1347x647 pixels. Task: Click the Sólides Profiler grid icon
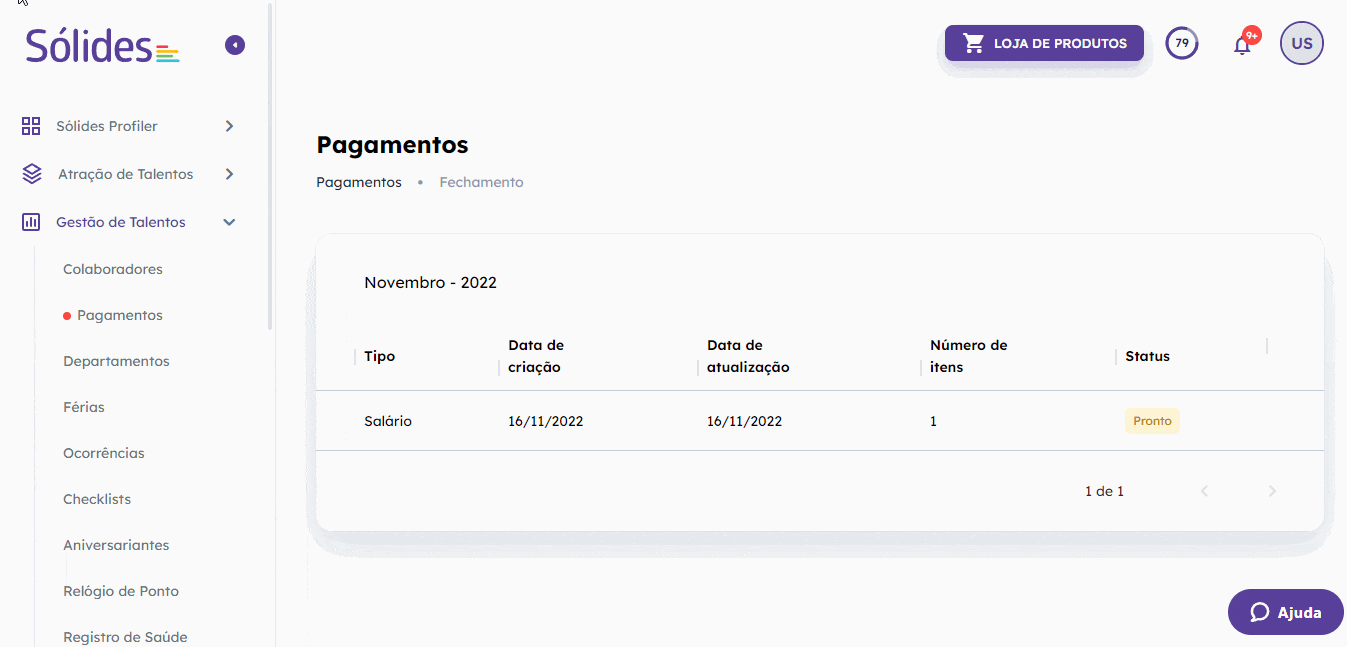coord(31,126)
